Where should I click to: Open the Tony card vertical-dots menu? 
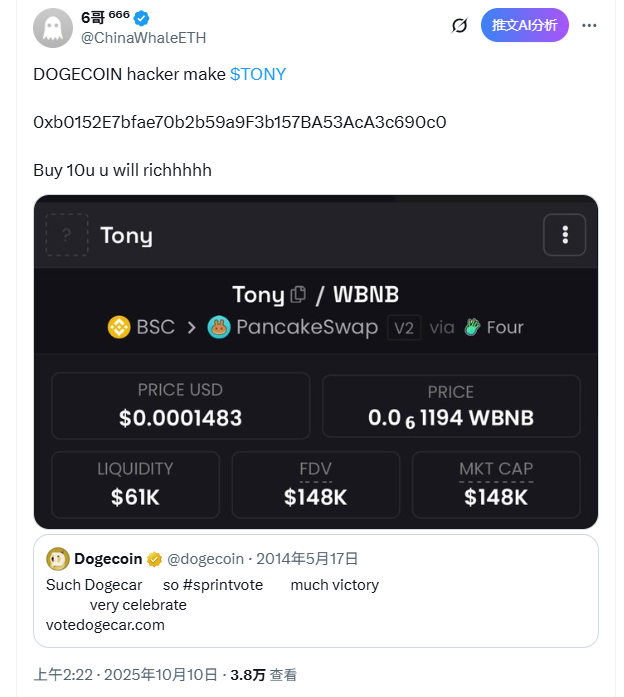tap(565, 235)
